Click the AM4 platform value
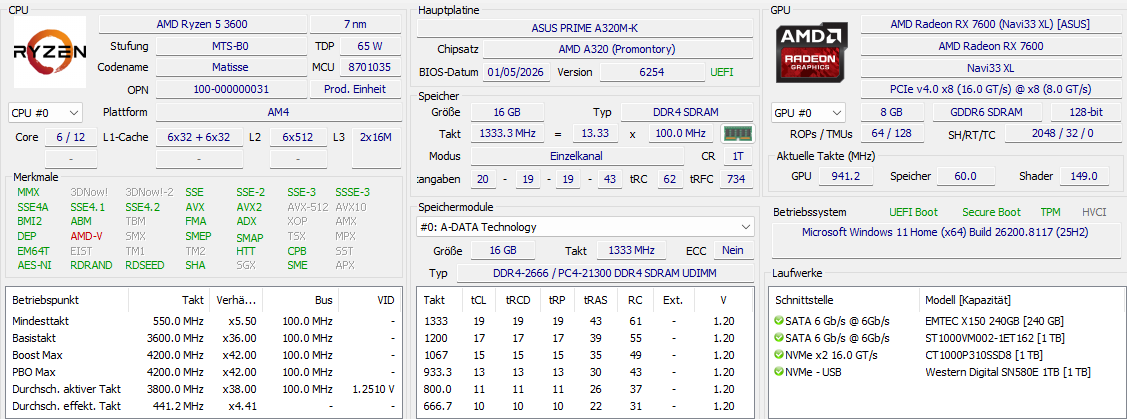This screenshot has height=419, width=1127. click(280, 112)
